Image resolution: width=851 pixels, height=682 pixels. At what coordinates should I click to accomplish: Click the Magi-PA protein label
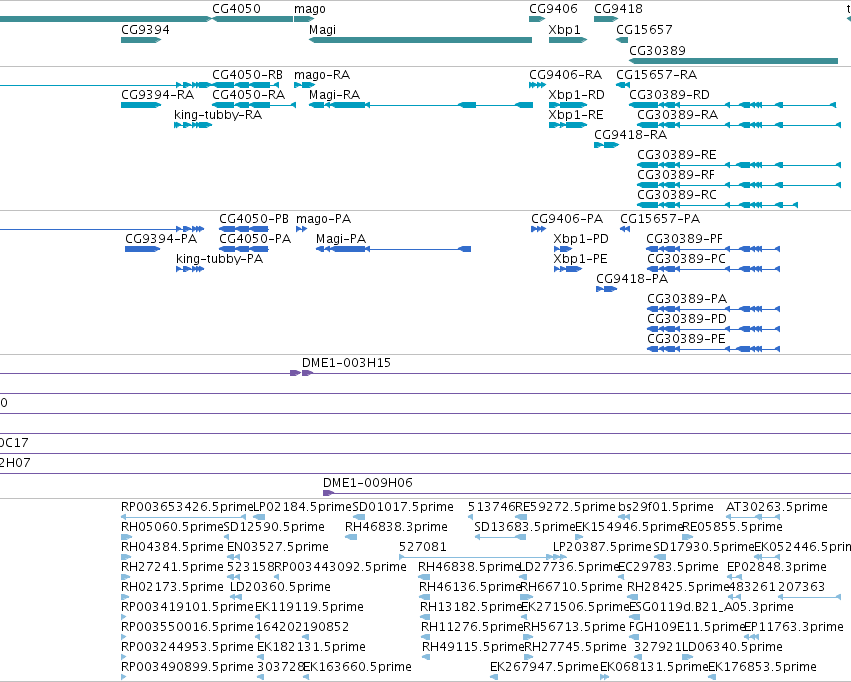pyautogui.click(x=341, y=239)
